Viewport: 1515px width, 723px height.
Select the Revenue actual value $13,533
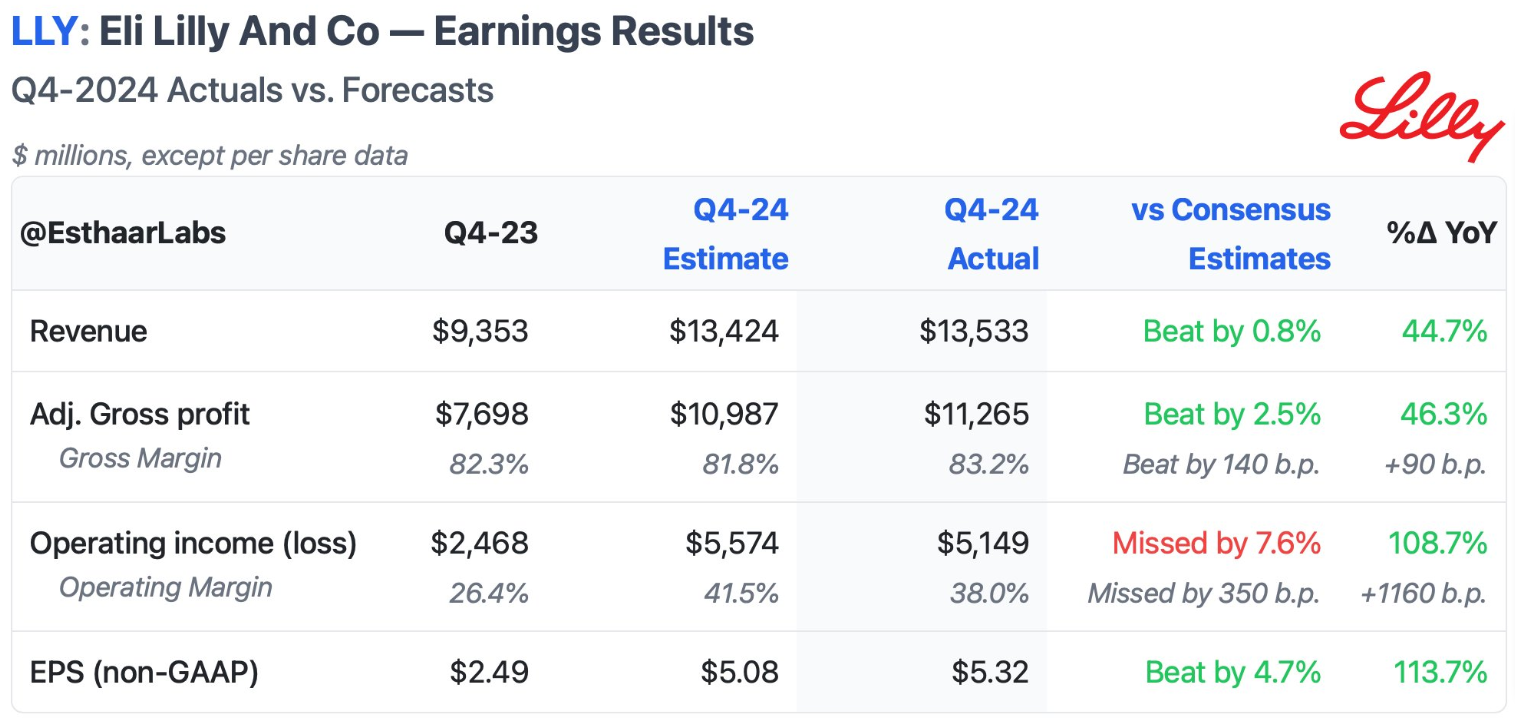coord(974,331)
